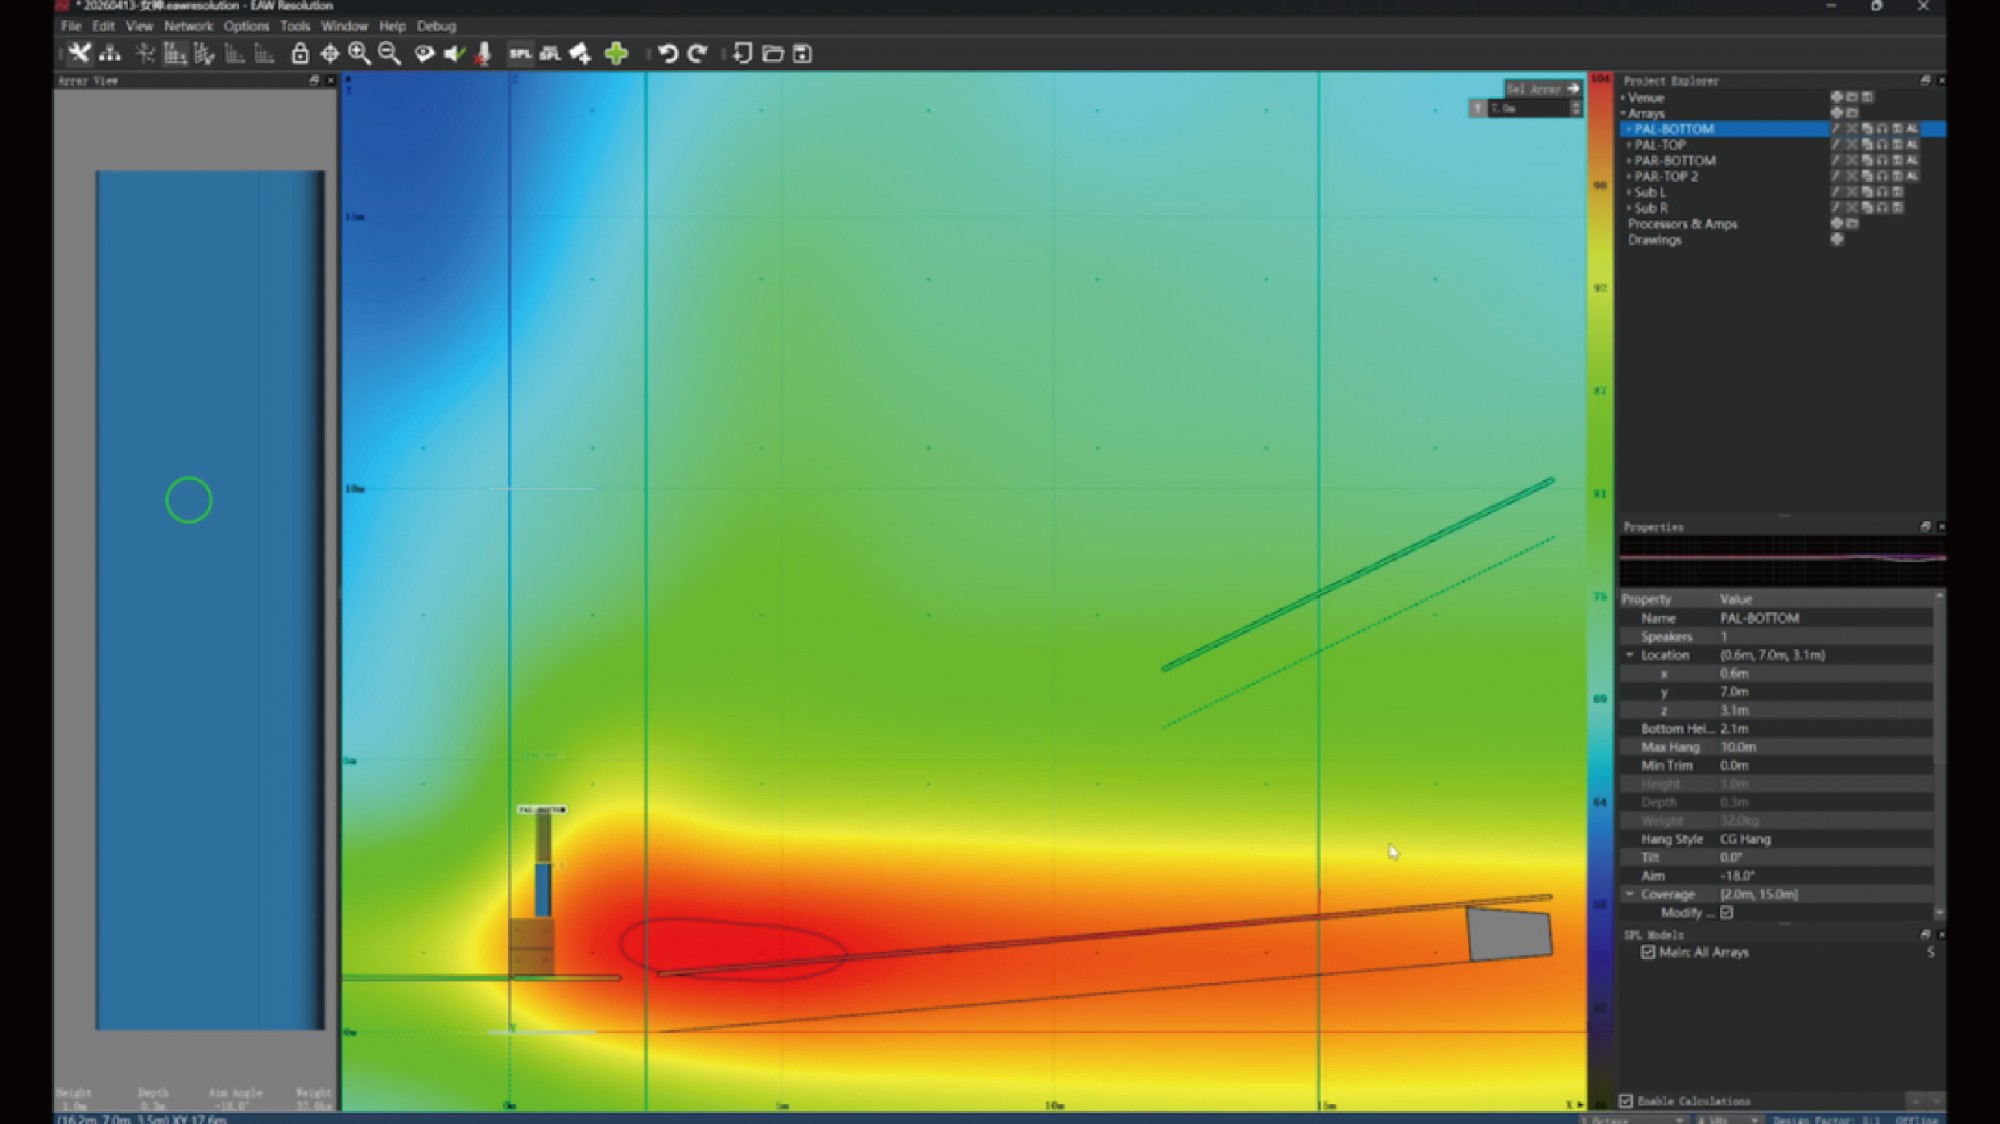Screen dimensions: 2000x1124
Task: Toggle the microphone toolbar icon
Action: [483, 54]
